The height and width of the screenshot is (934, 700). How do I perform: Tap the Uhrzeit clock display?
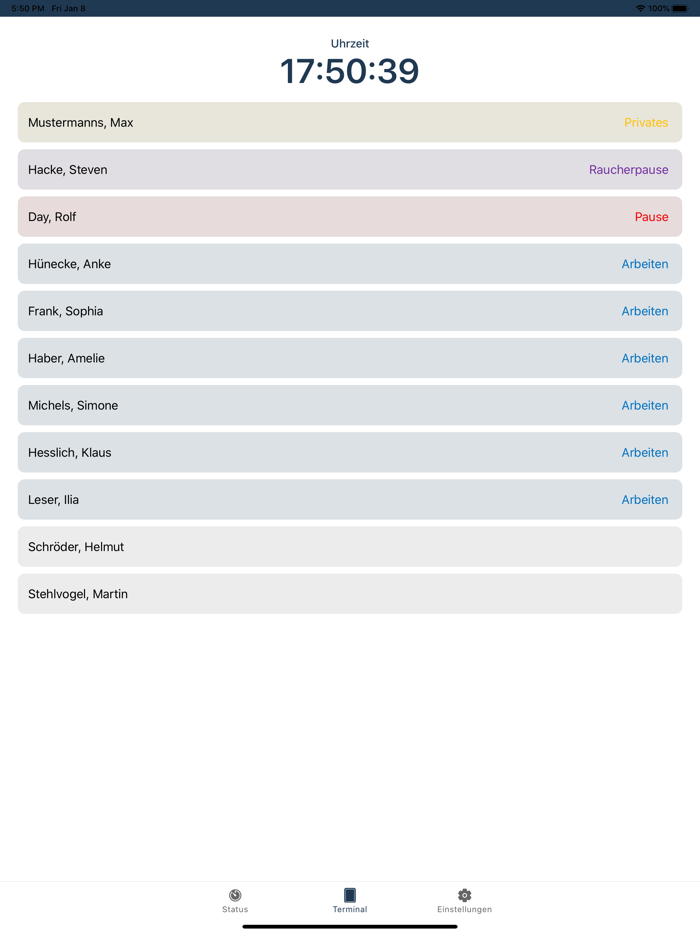(x=350, y=71)
